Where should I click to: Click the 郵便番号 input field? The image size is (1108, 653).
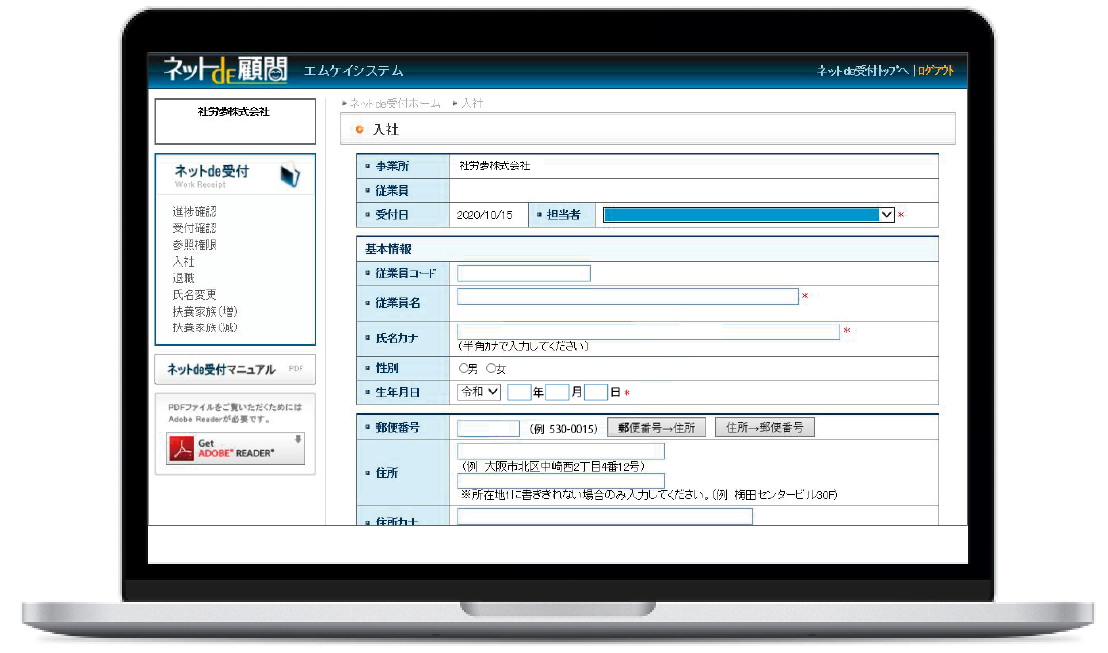coord(488,428)
